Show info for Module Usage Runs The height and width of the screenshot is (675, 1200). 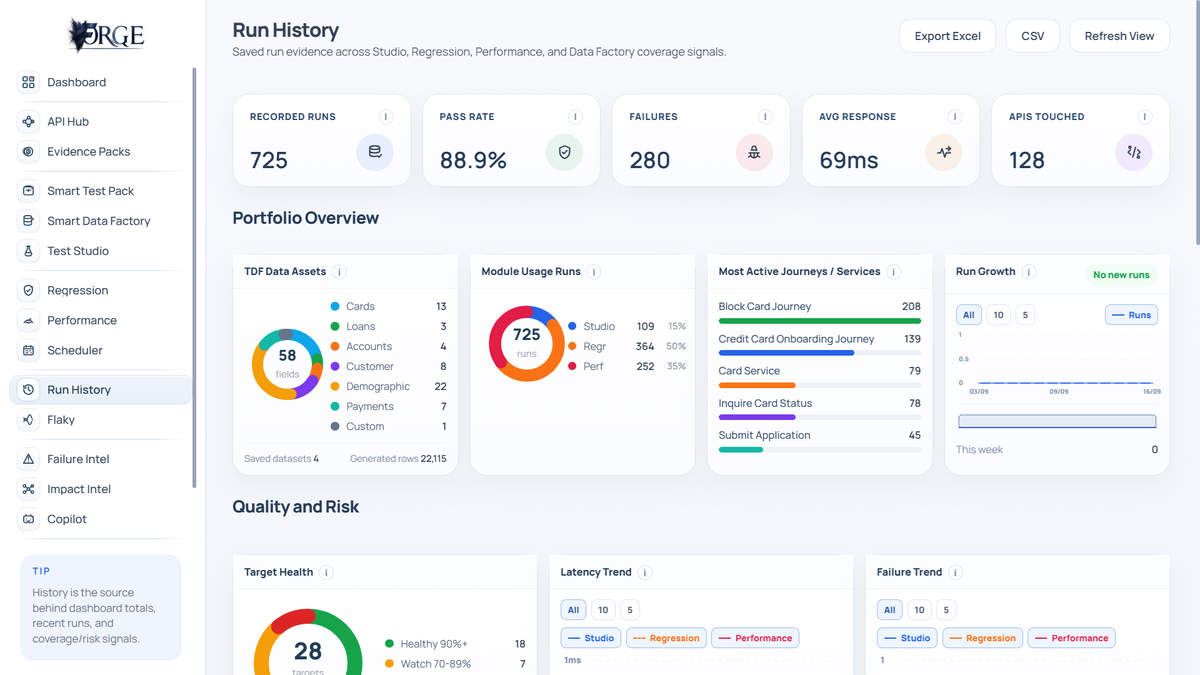tap(594, 272)
